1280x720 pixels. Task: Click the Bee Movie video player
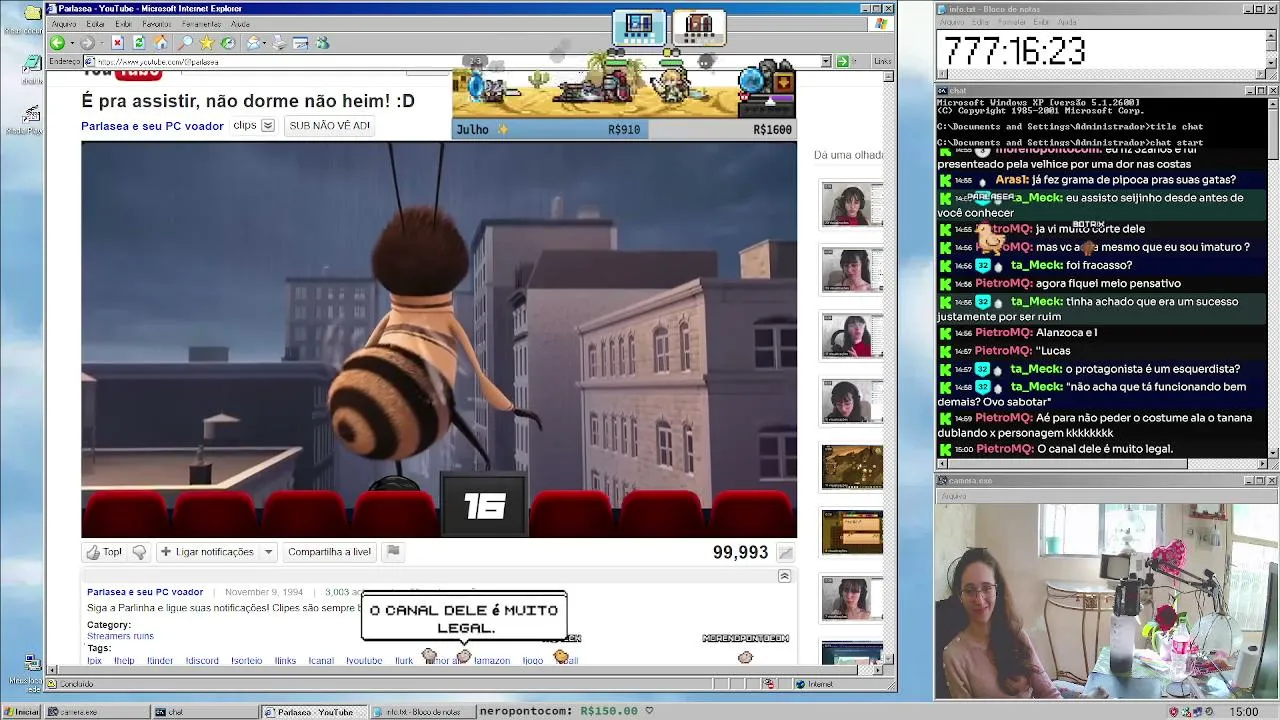(439, 339)
